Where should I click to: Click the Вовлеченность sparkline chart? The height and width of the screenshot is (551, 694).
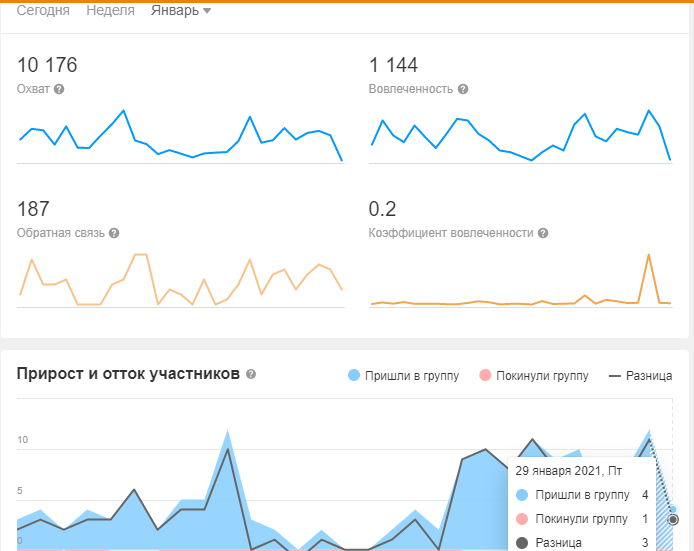point(521,136)
